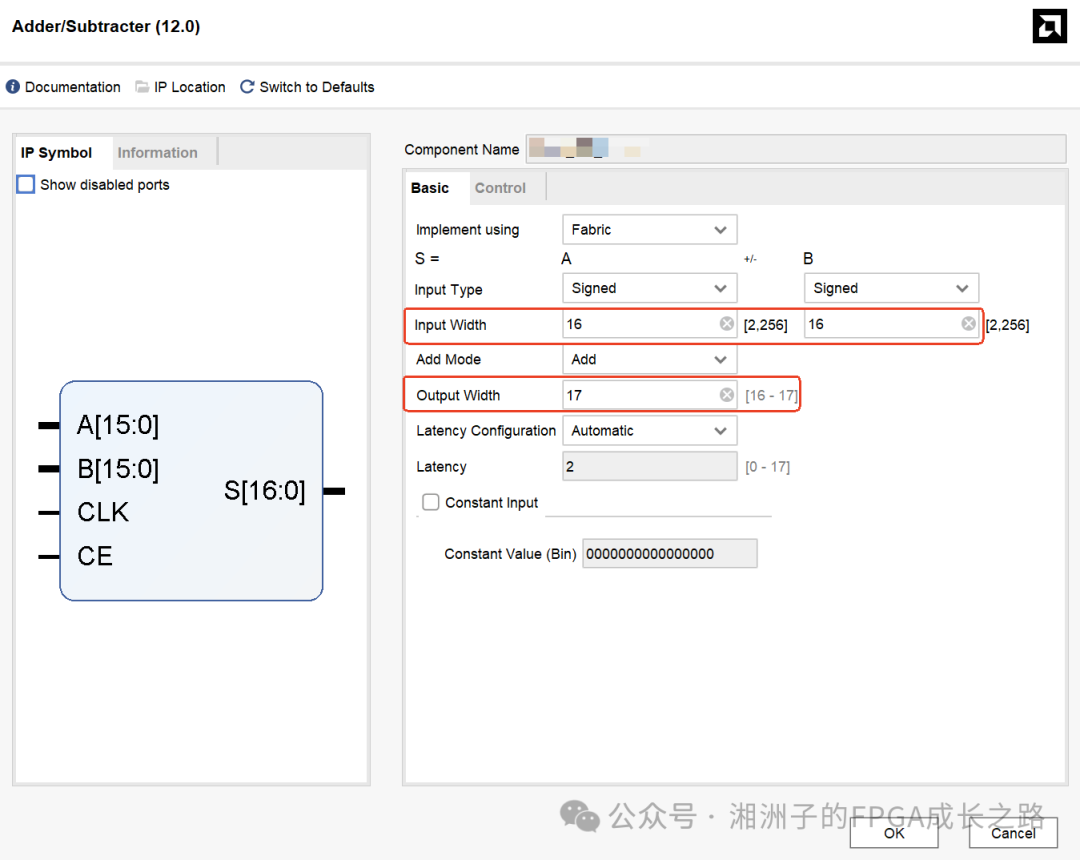
Task: Click the Latency field showing 2
Action: tap(650, 466)
